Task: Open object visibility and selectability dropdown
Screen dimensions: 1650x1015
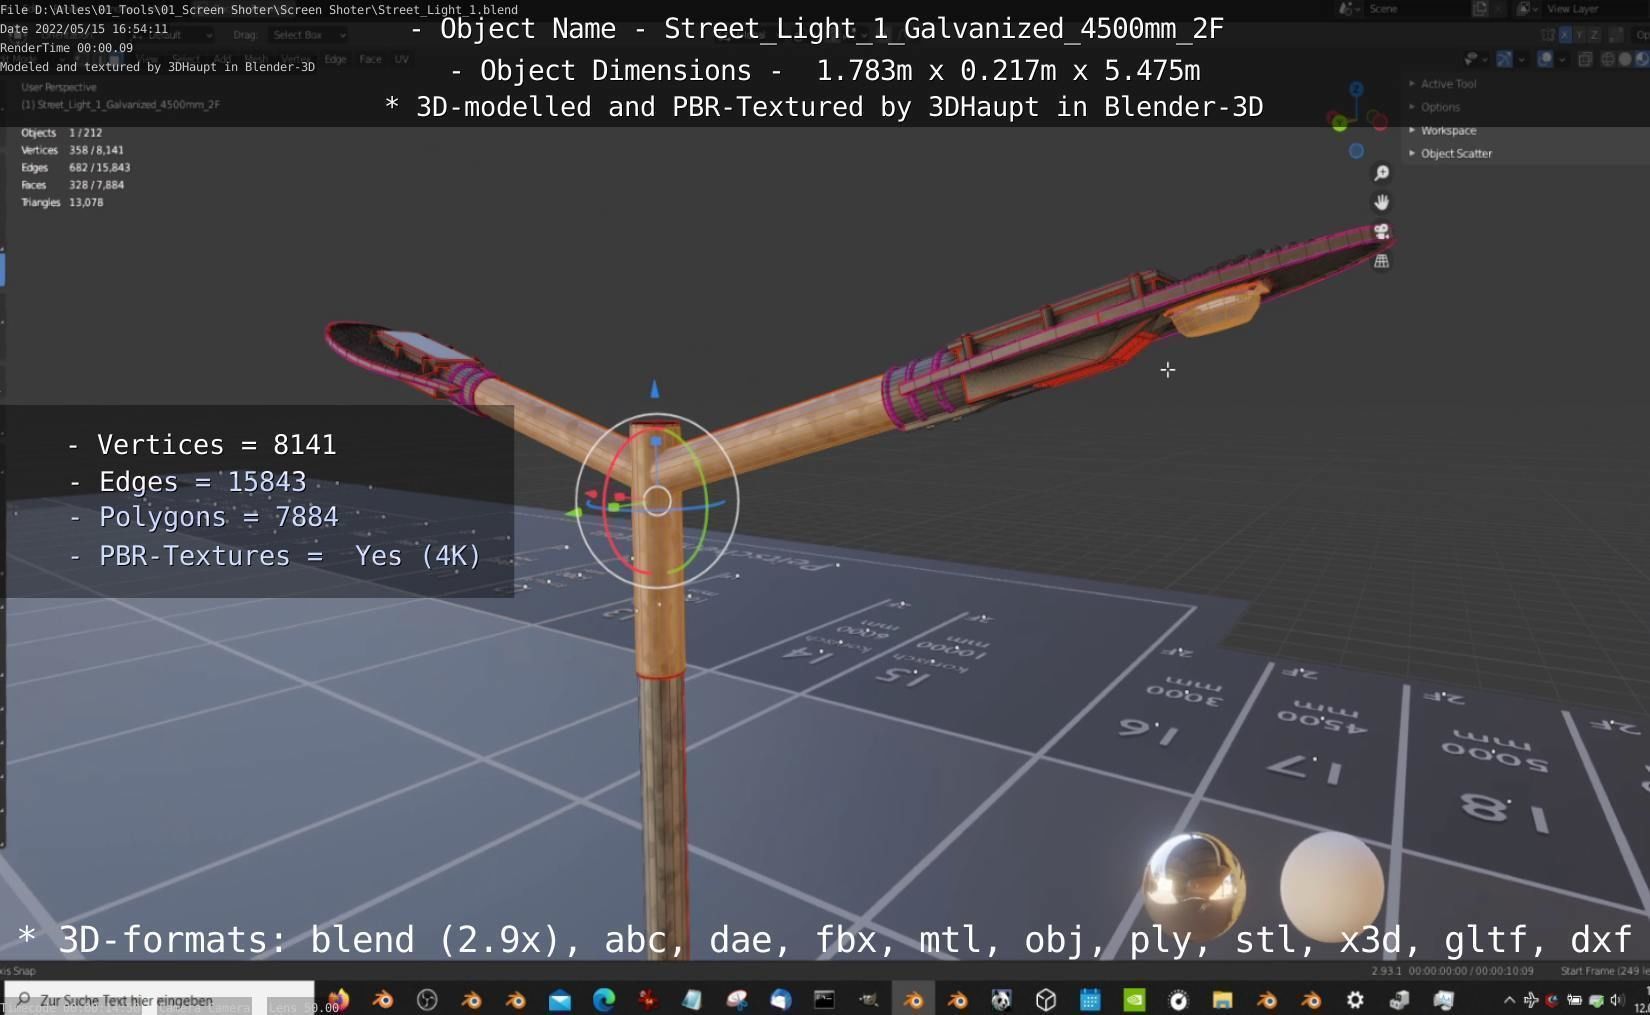Action: 1476,59
